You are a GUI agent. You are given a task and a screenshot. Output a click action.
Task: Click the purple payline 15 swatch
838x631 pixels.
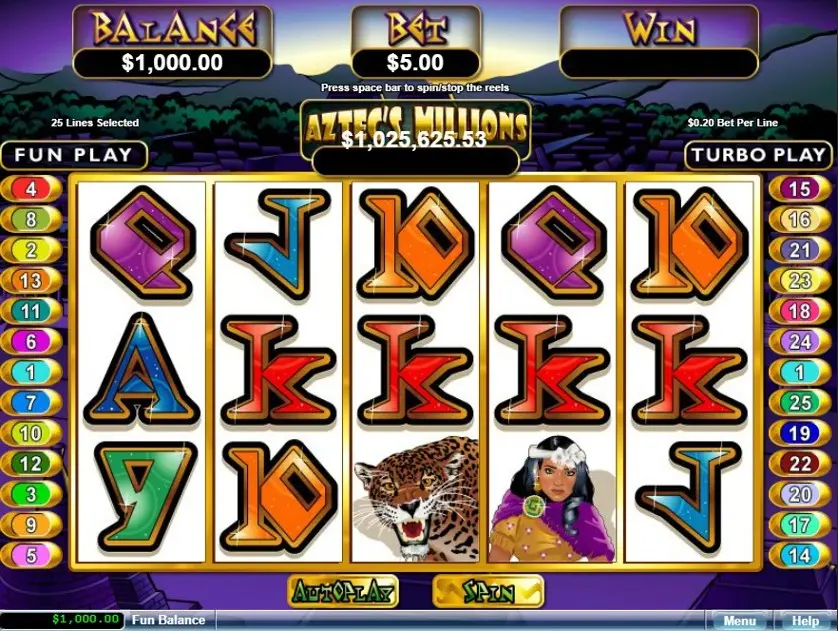800,189
